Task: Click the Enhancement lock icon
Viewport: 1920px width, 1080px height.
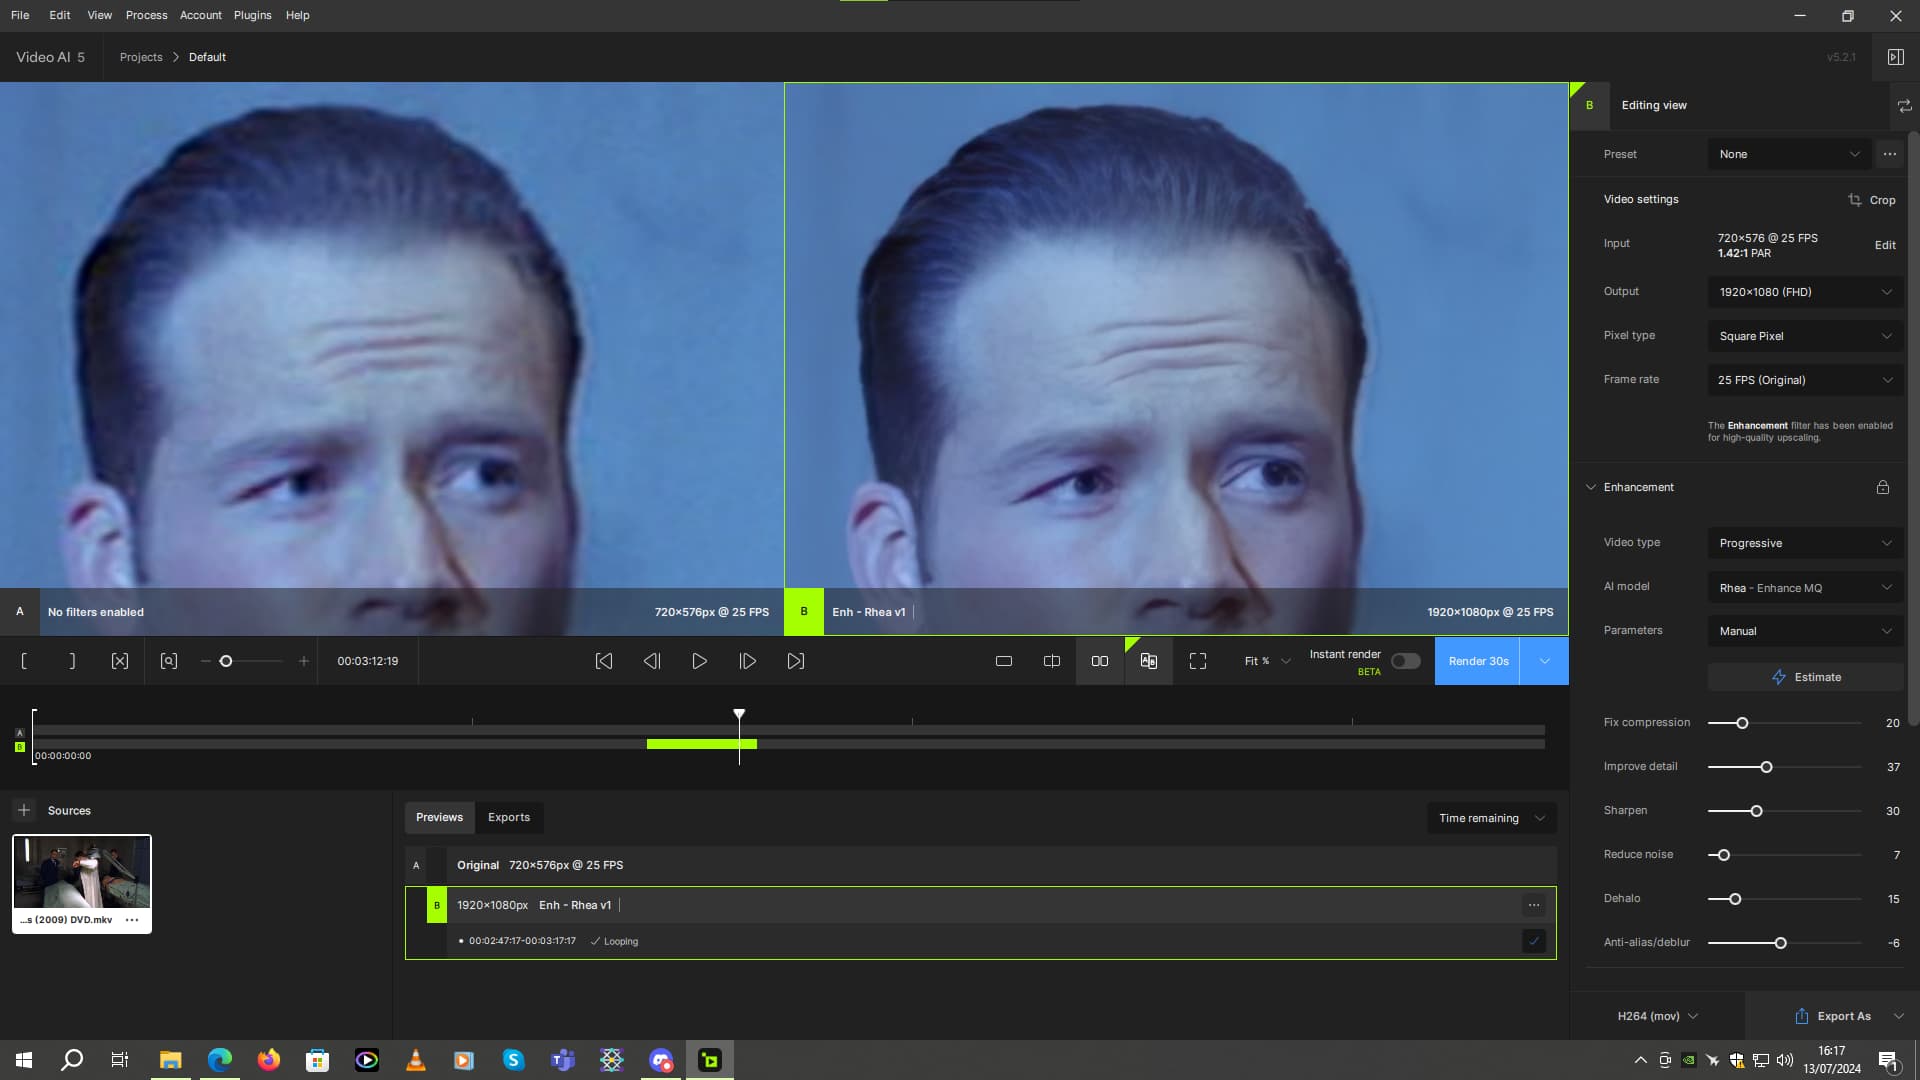Action: (x=1883, y=487)
